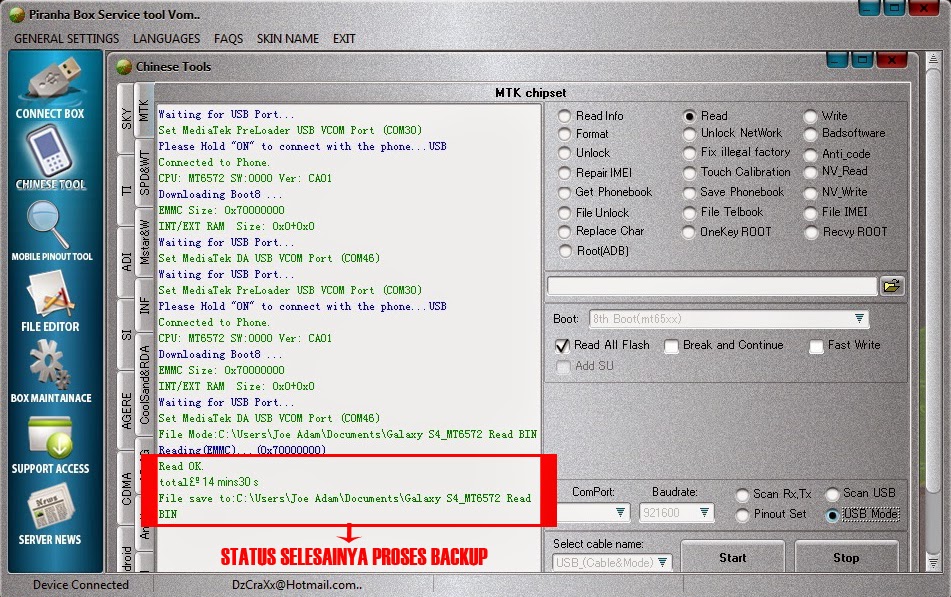Choose Unlock NetWork option
The image size is (951, 597).
pyautogui.click(x=690, y=133)
